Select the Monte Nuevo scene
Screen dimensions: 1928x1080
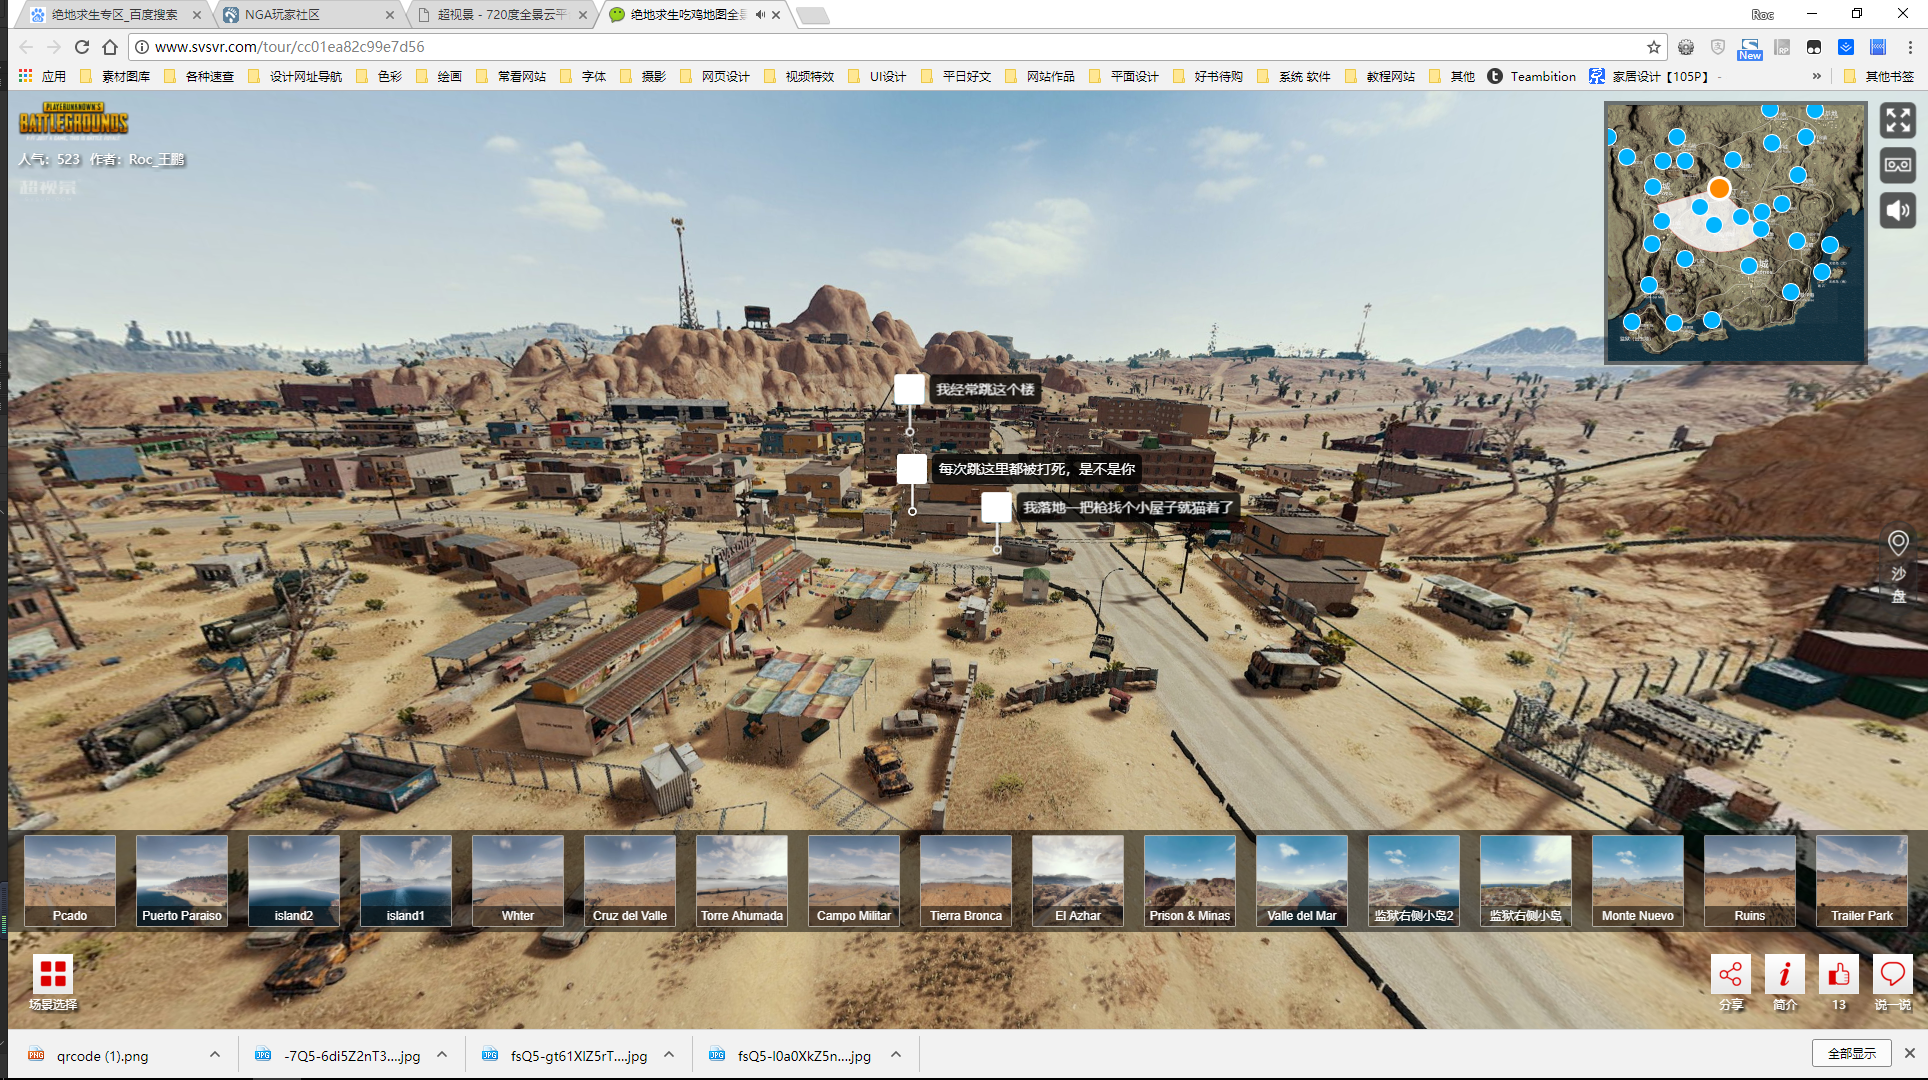tap(1638, 881)
